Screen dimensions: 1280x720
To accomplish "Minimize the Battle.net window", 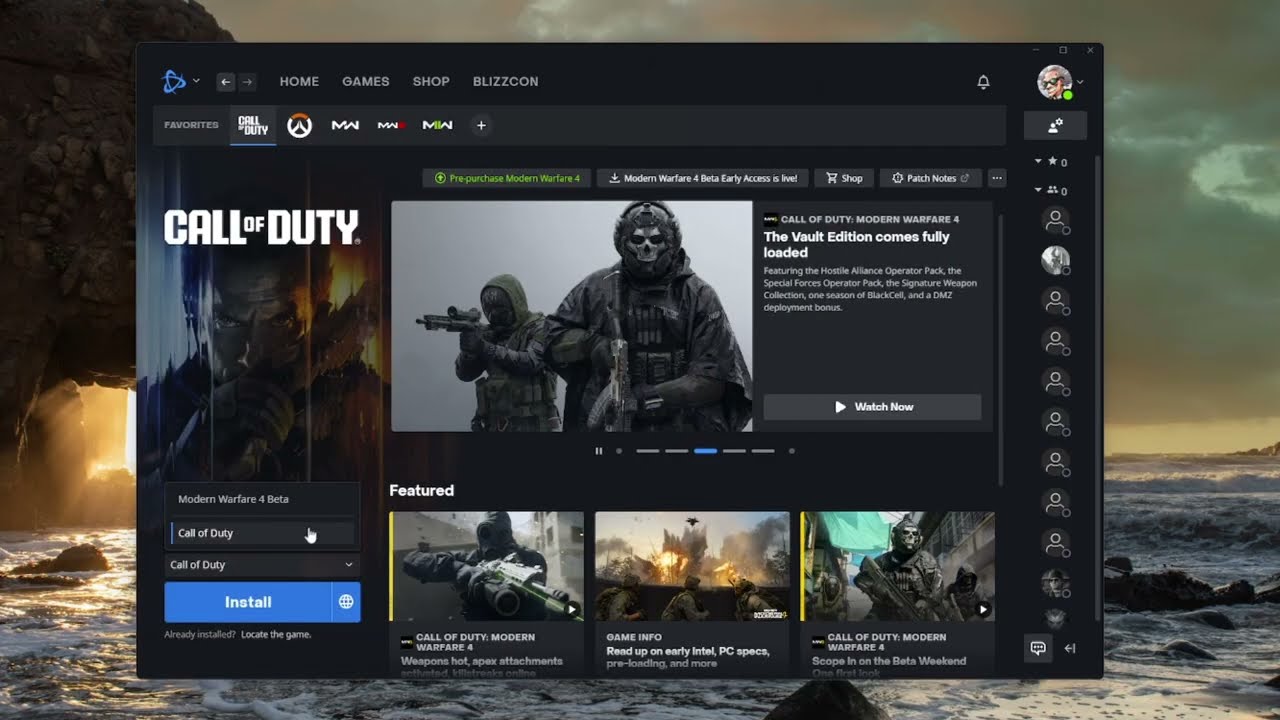I will [x=1035, y=50].
